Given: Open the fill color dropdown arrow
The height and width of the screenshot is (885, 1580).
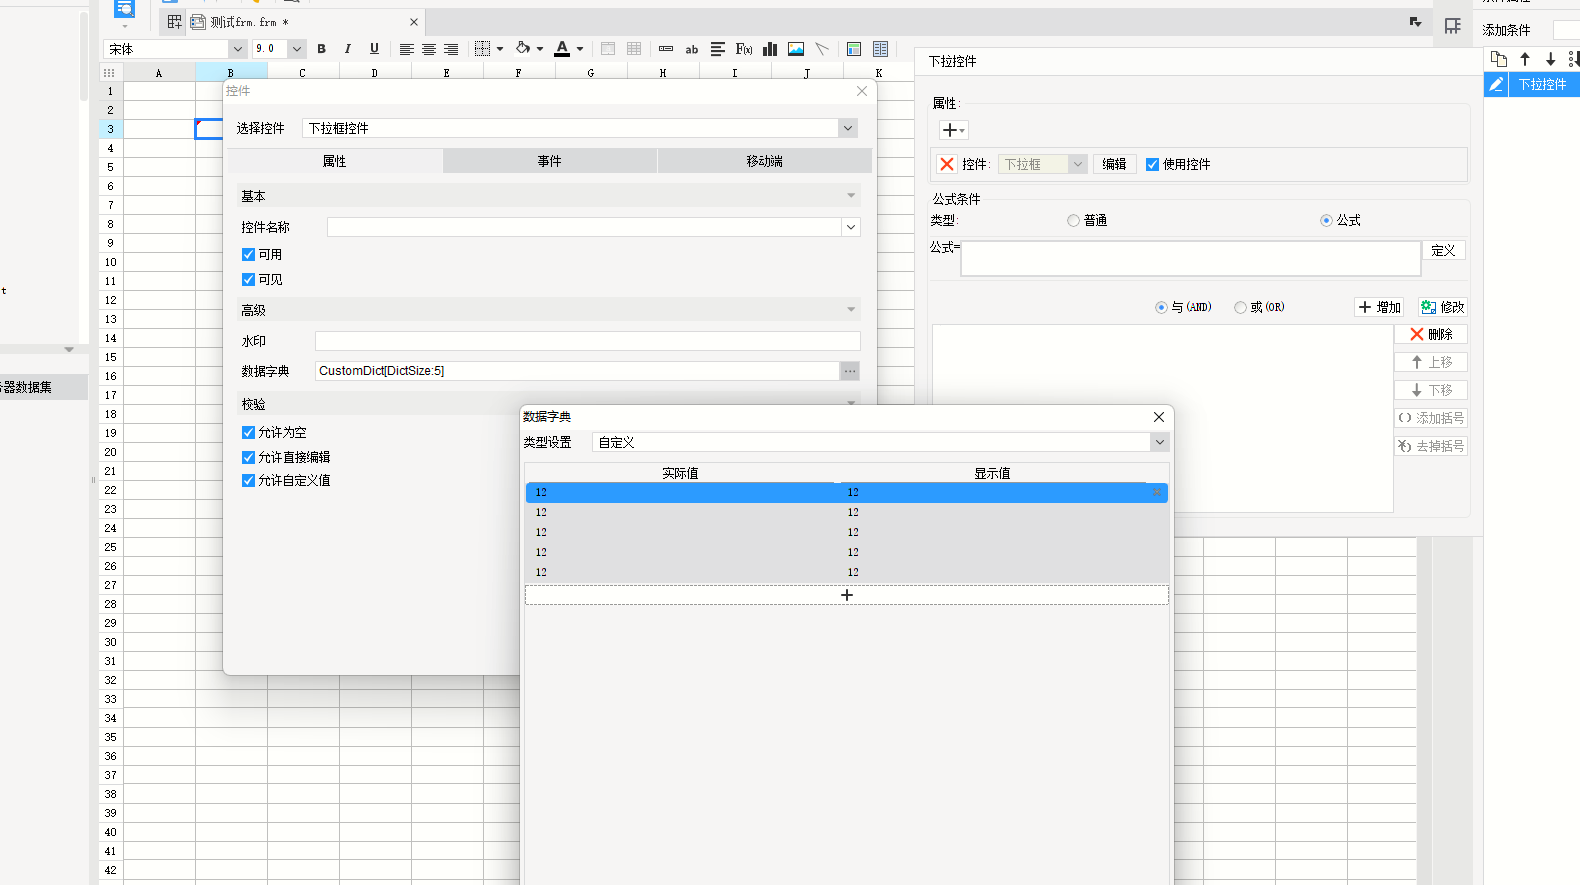Looking at the screenshot, I should point(540,49).
